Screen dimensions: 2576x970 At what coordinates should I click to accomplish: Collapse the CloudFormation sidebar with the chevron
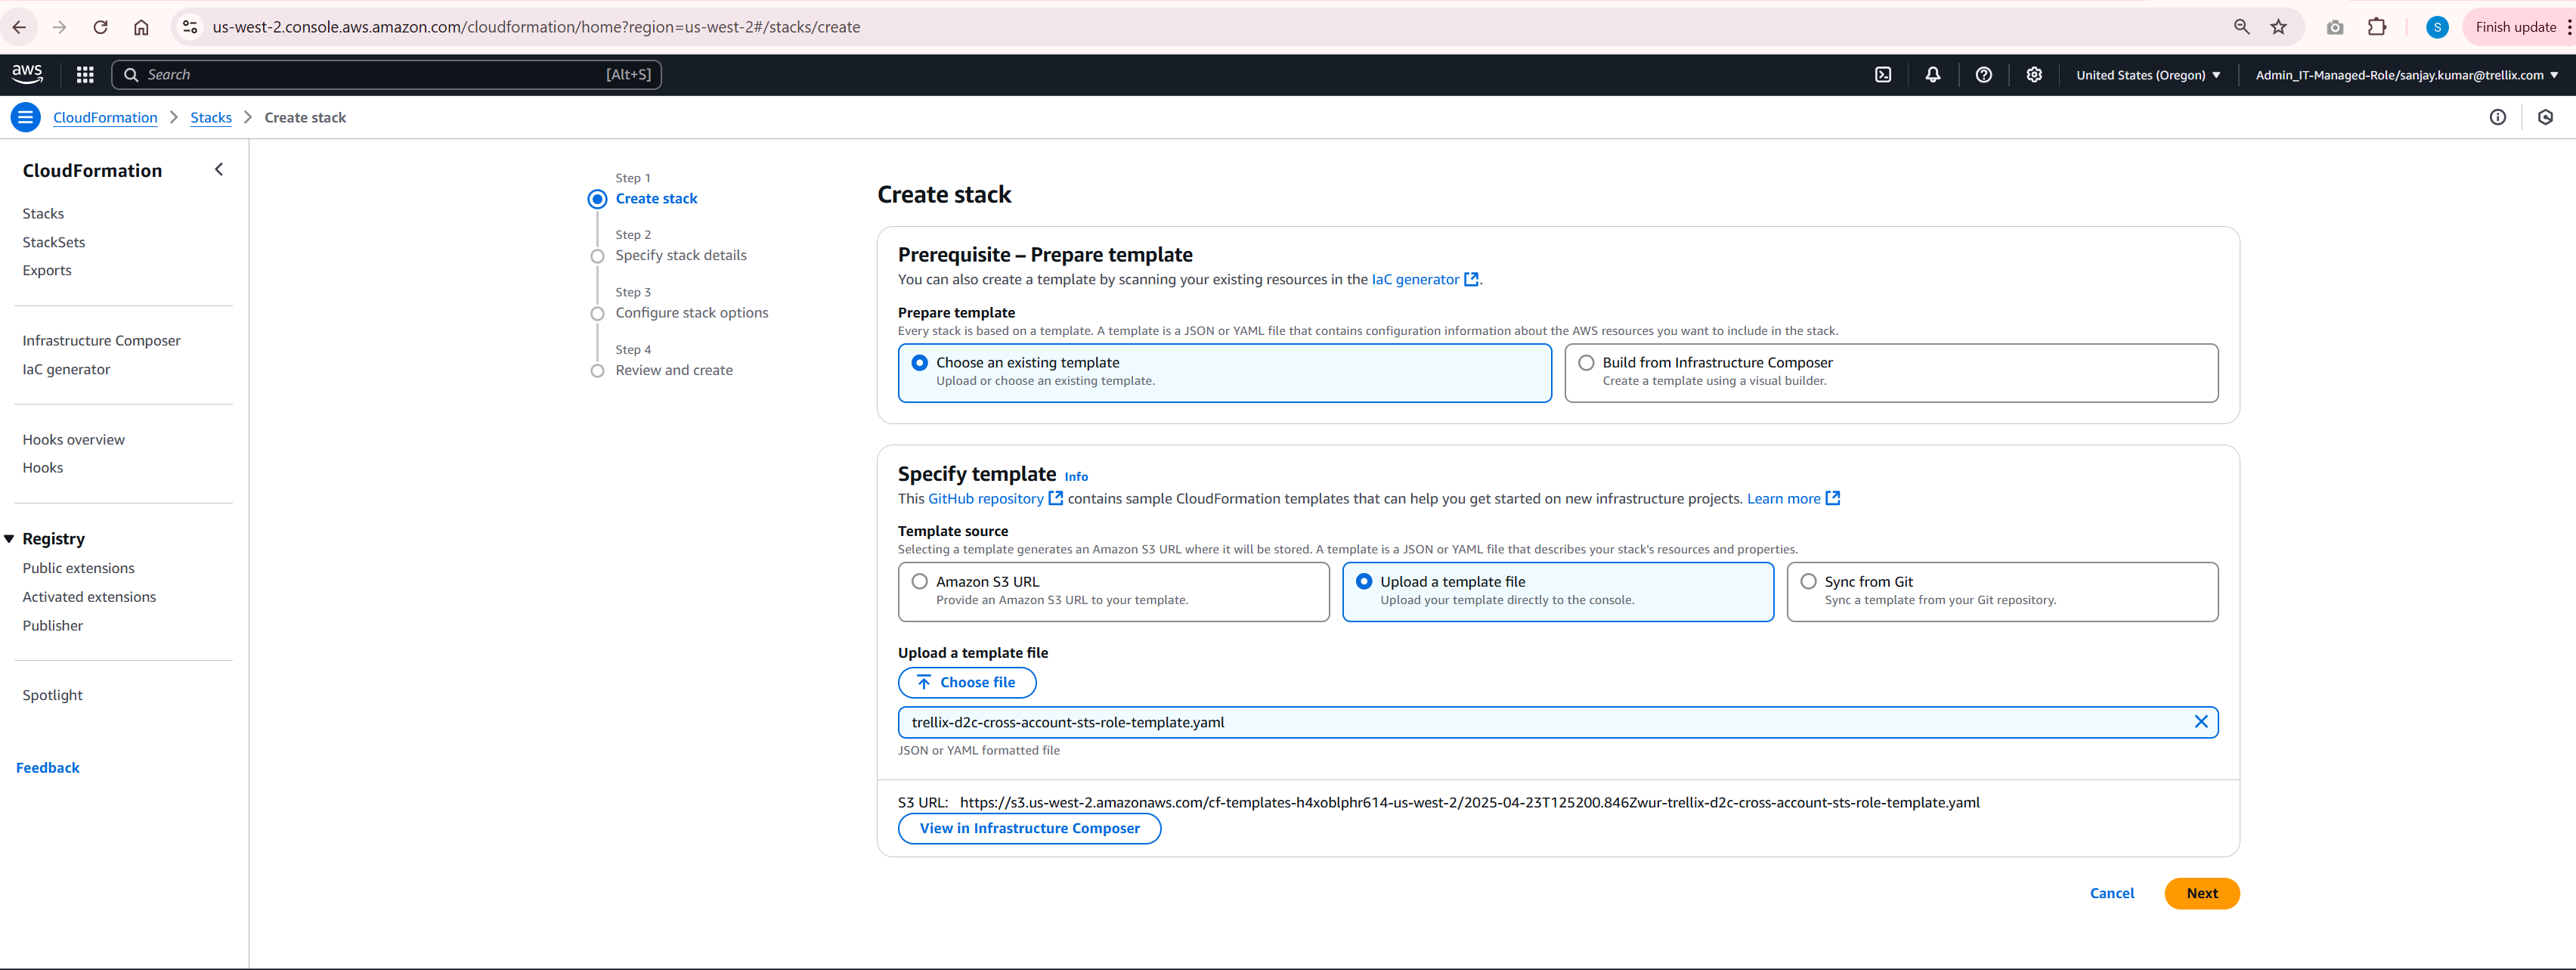click(219, 169)
